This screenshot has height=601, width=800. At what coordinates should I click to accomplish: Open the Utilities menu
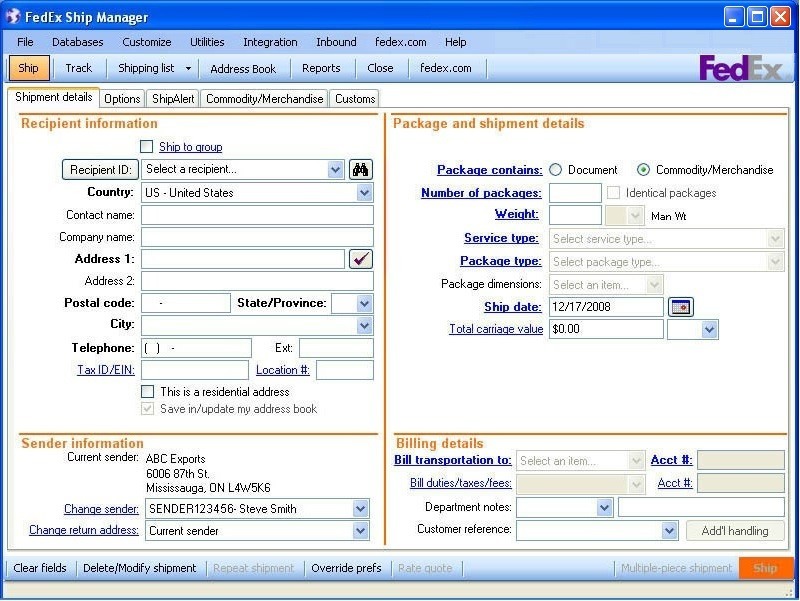206,42
